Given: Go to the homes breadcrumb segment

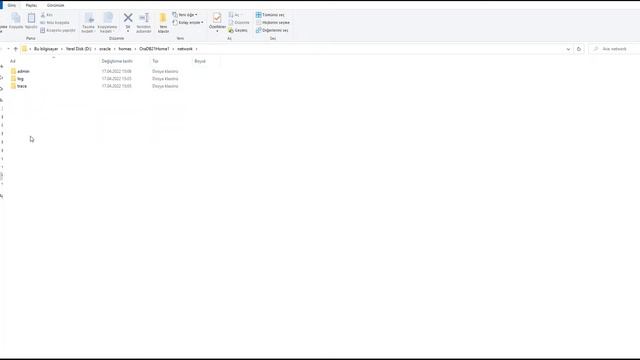Looking at the screenshot, I should 125,49.
